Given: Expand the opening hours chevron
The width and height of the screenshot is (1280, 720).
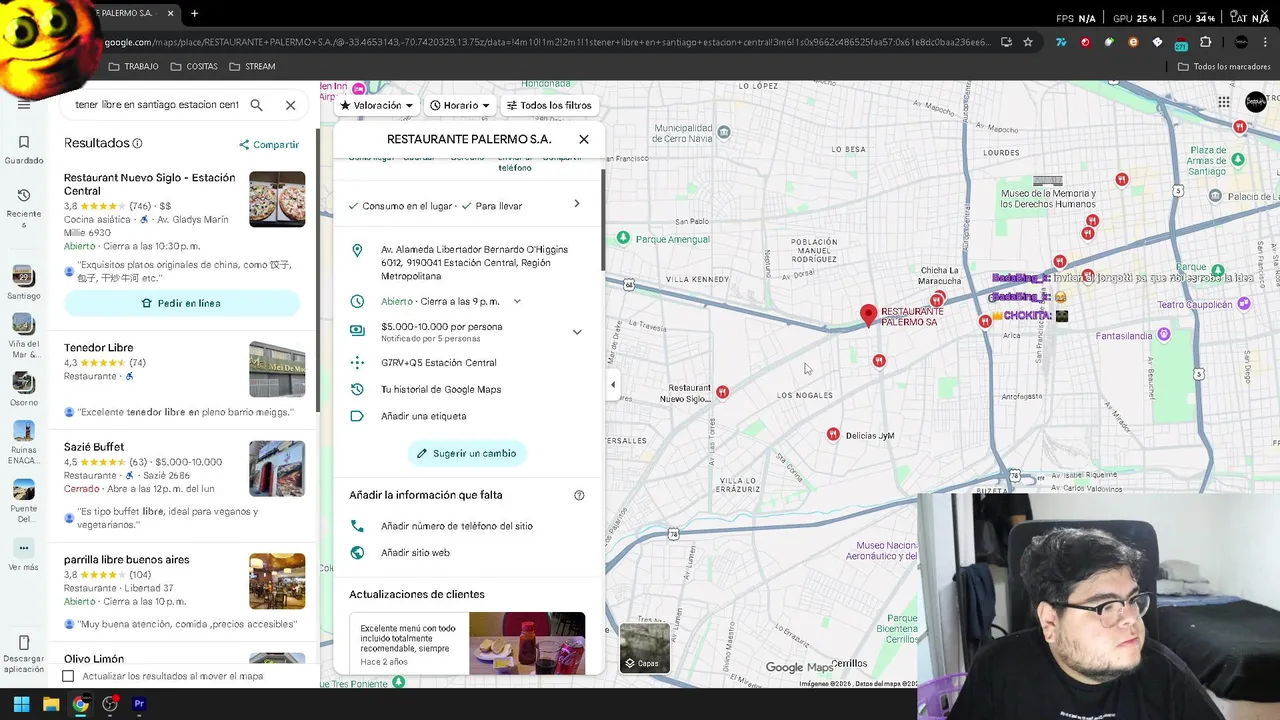Looking at the screenshot, I should pyautogui.click(x=517, y=301).
